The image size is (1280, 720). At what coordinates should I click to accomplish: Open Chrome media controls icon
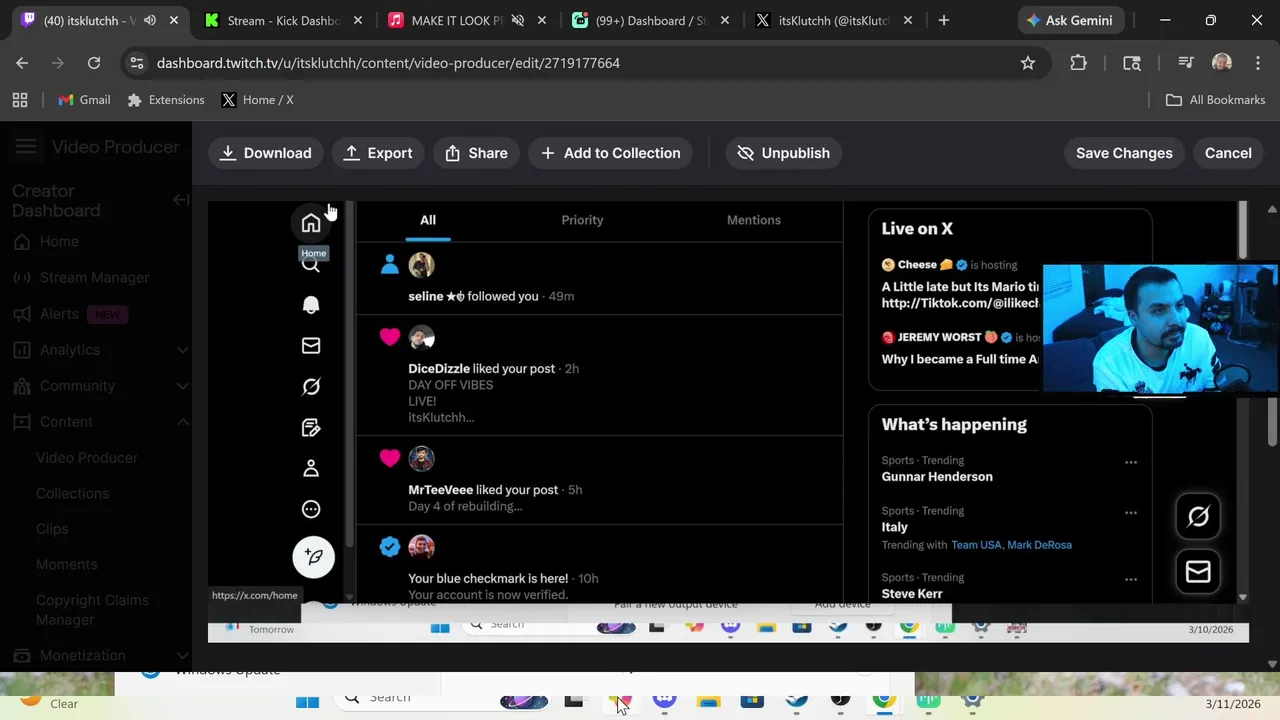(x=1185, y=63)
